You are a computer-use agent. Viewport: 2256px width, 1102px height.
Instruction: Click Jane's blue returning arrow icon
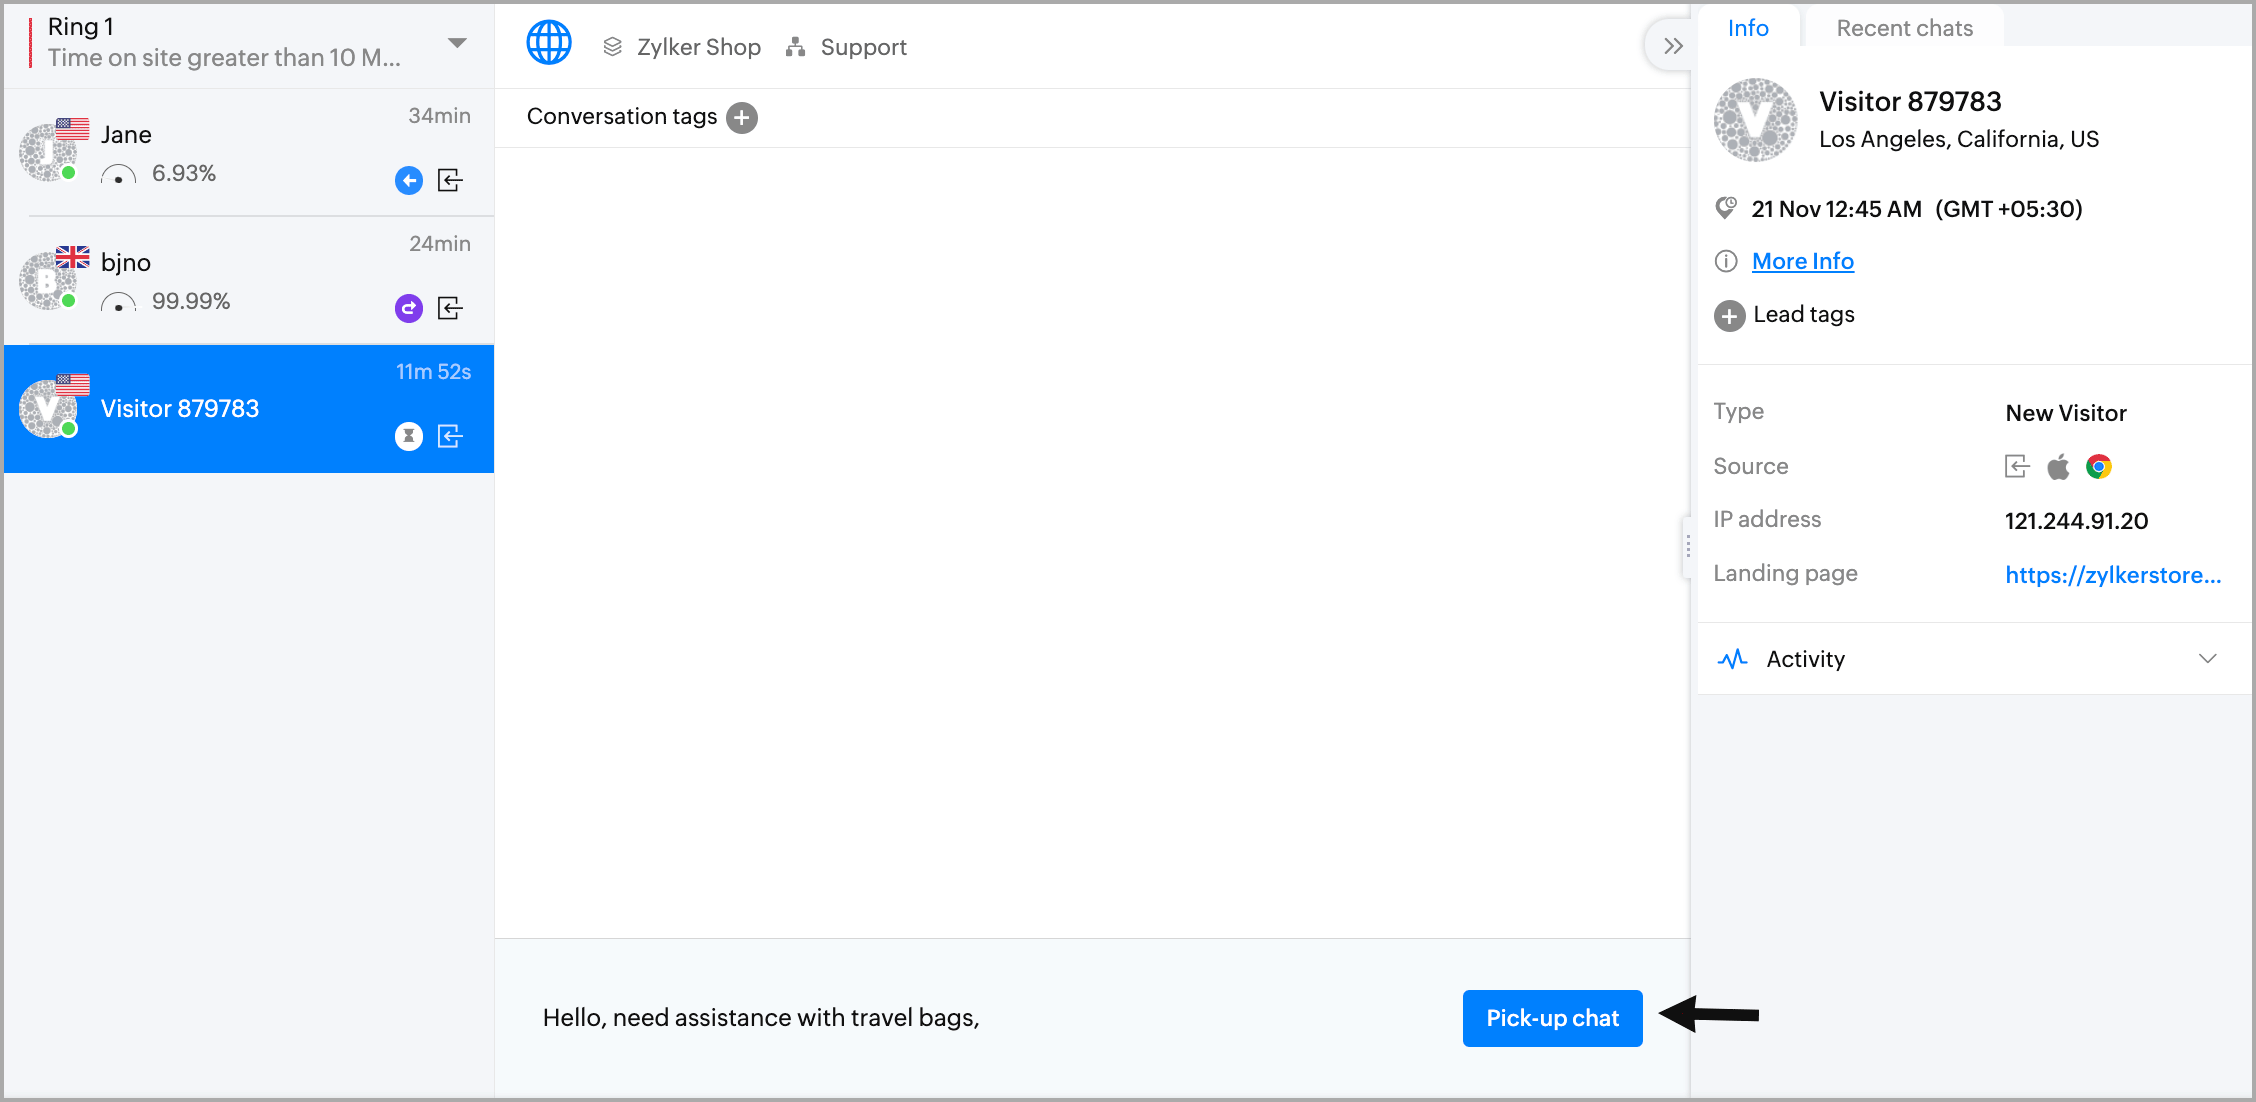409,180
